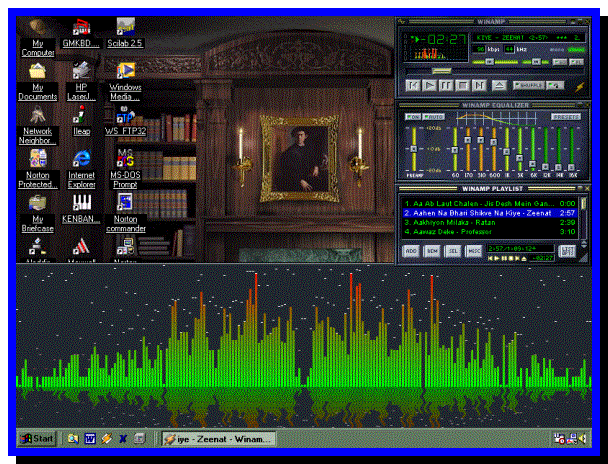The width and height of the screenshot is (608, 464).
Task: Stop playback in Winamp
Action: click(x=463, y=85)
